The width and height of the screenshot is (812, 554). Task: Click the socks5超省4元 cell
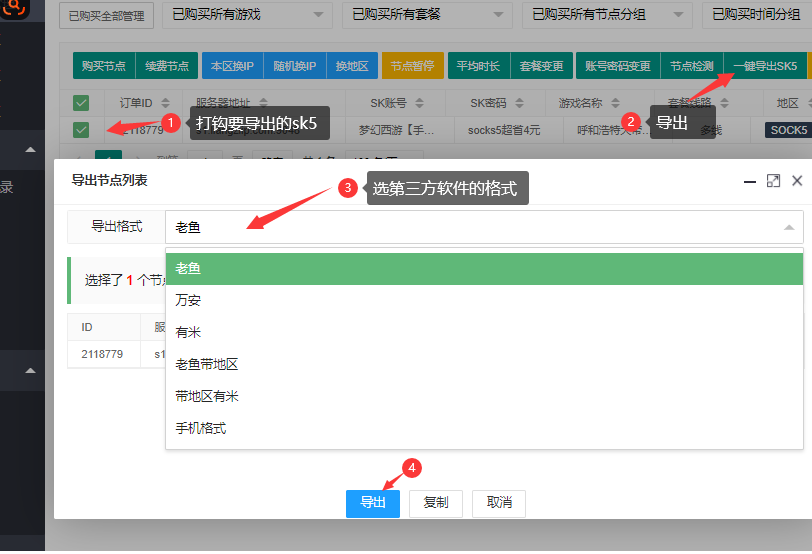504,130
